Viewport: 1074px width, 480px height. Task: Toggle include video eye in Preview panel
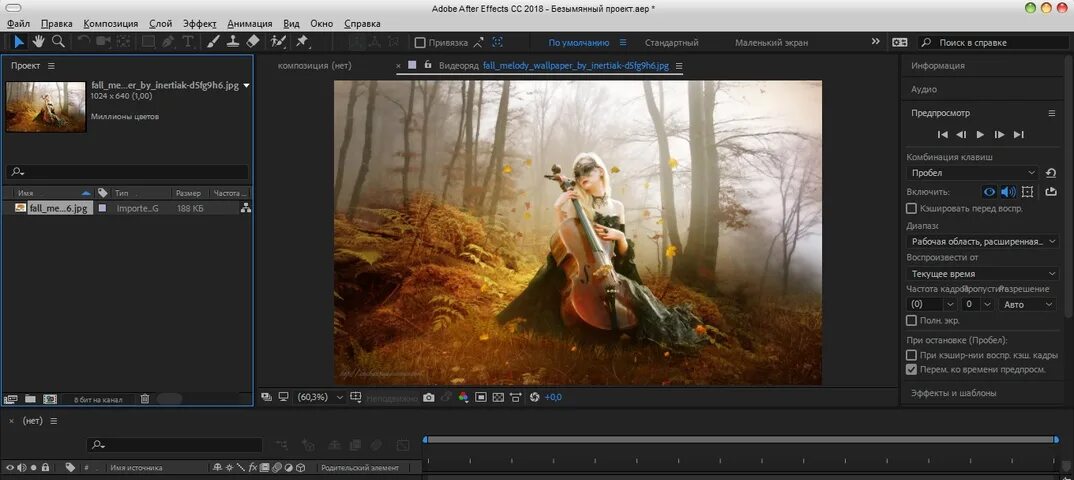tap(989, 192)
